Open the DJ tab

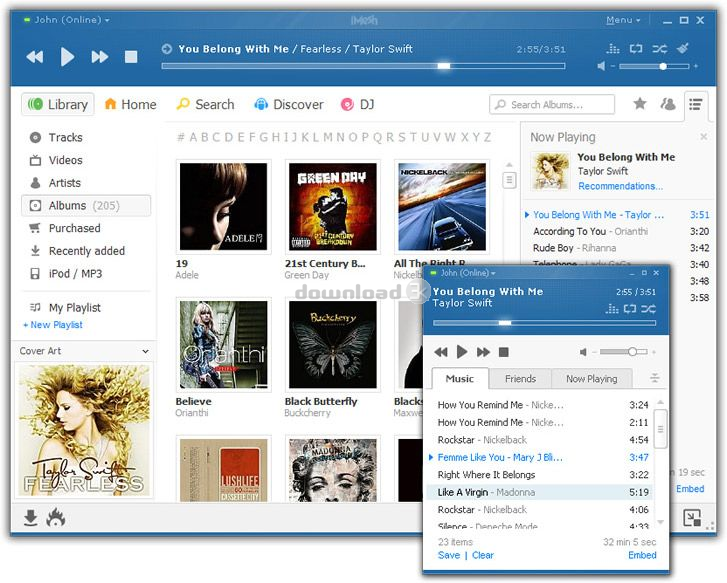click(x=357, y=104)
